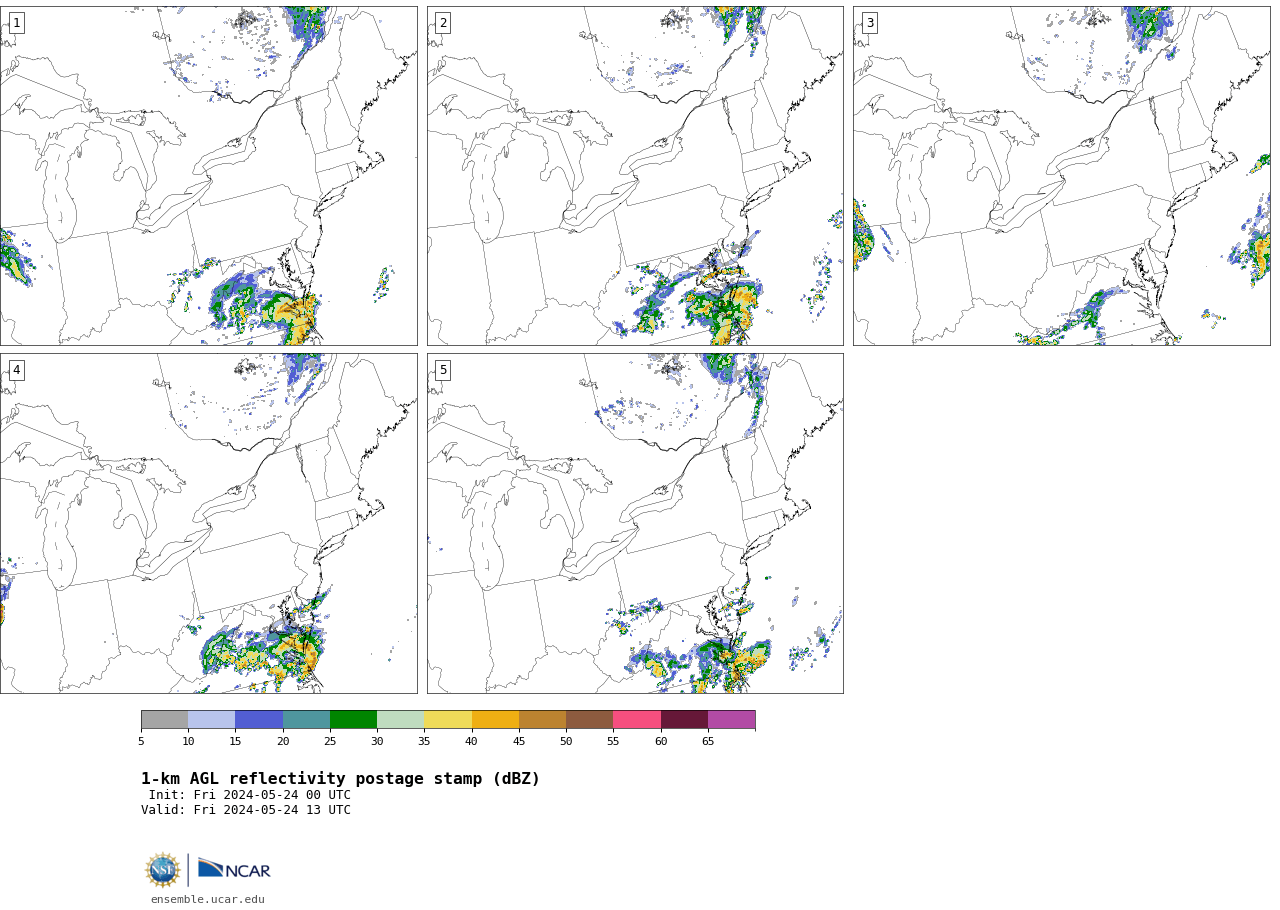Click the ensemble.ucar.edu text
1280x910 pixels.
[x=208, y=899]
